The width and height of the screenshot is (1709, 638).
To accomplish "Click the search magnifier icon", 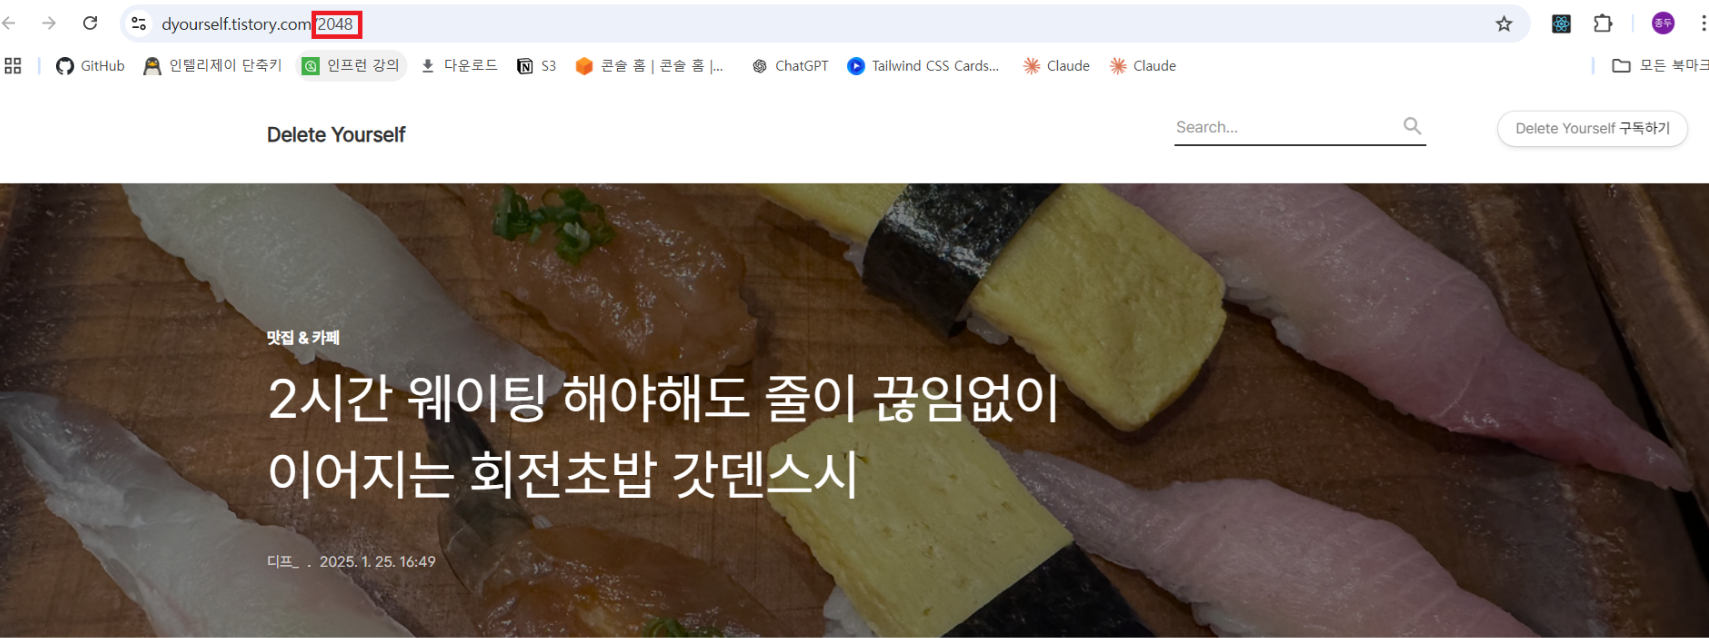I will (x=1412, y=126).
